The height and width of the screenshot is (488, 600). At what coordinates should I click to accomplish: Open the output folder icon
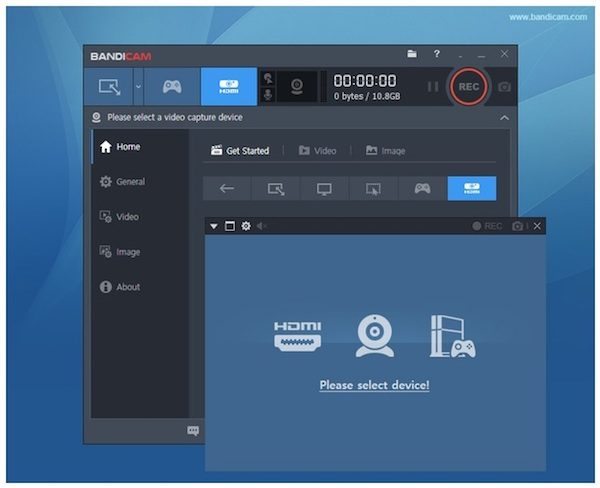[412, 54]
